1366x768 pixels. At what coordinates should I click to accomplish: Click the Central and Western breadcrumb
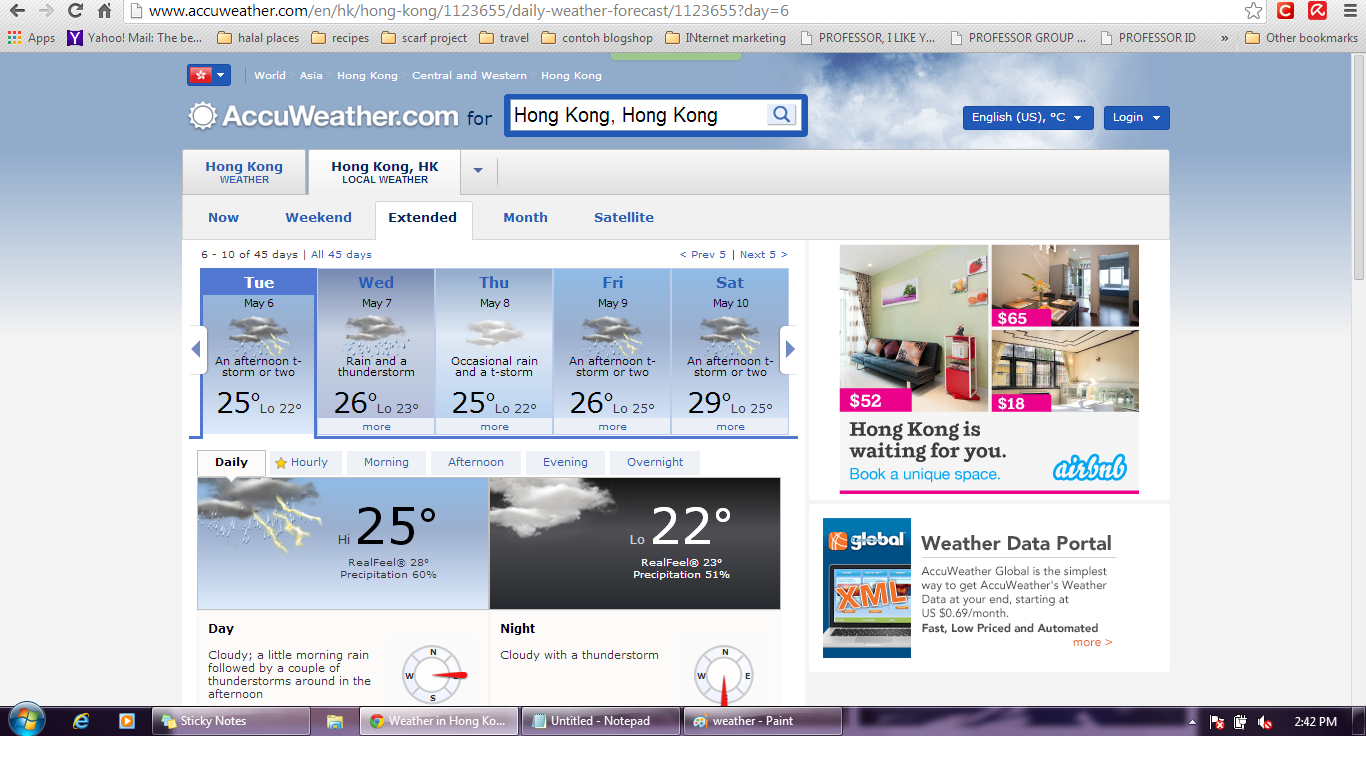coord(469,76)
